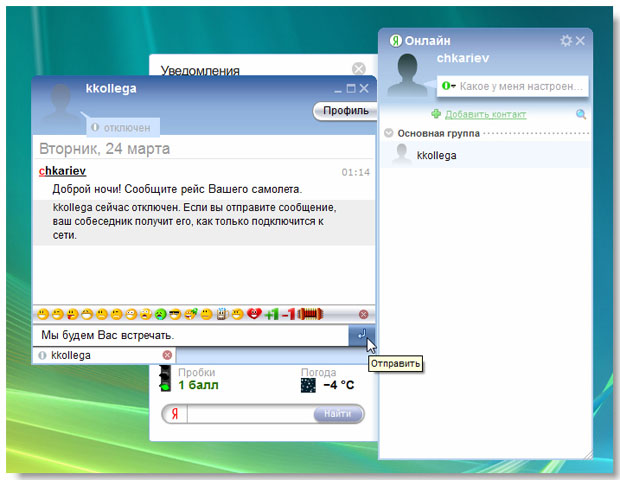Click the red Я logo in search bar
Screen dimensions: 620x480
coord(175,414)
